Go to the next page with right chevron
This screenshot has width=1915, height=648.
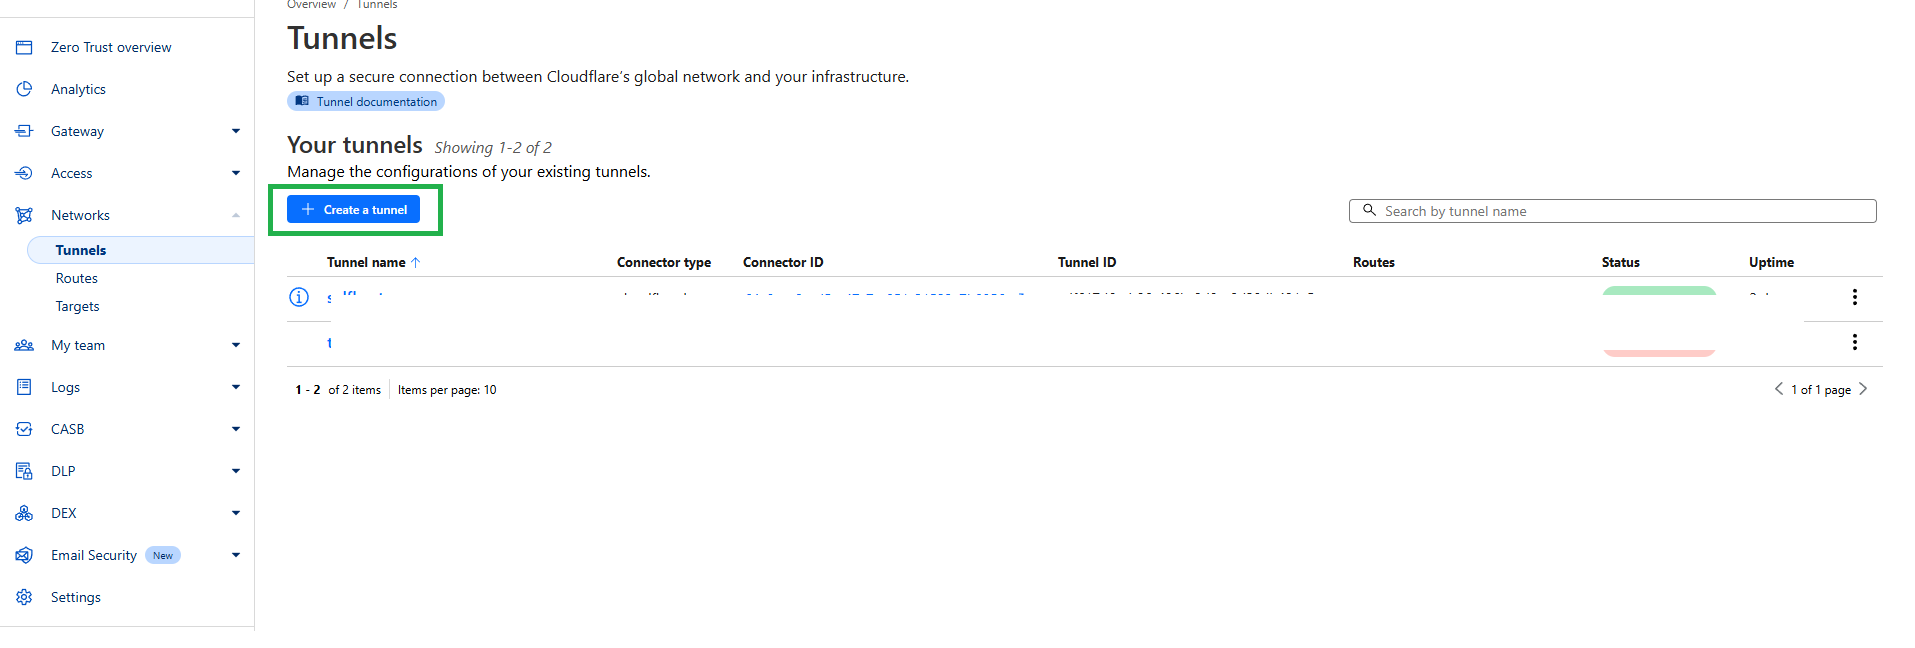tap(1863, 389)
